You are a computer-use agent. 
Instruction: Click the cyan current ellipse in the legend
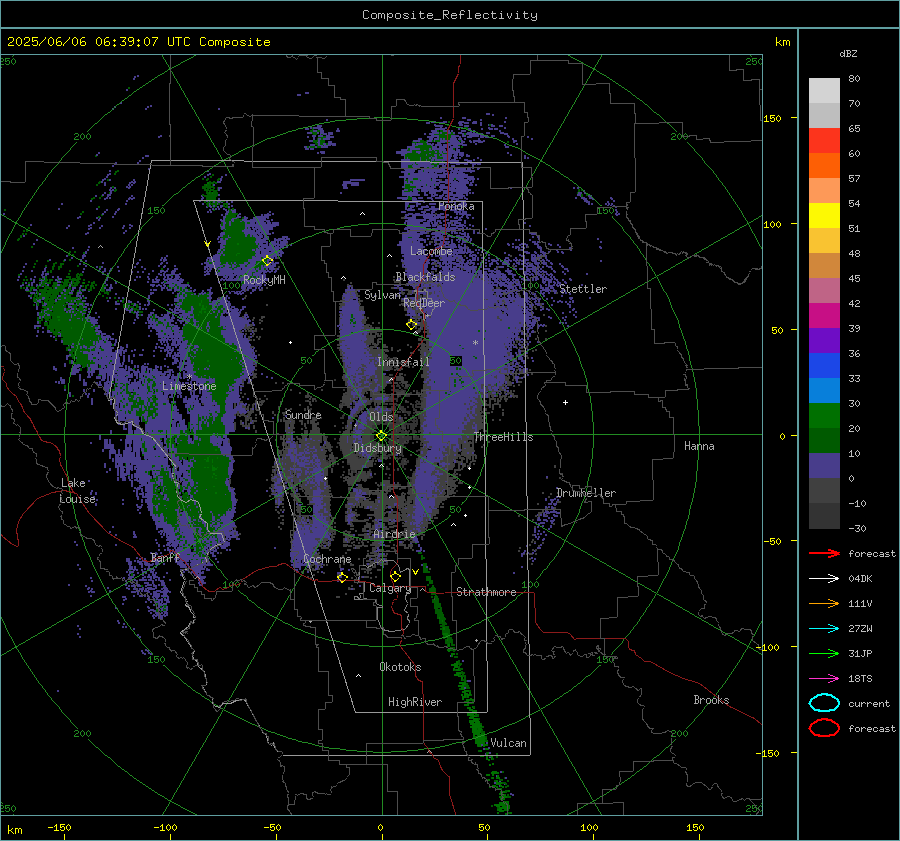click(x=824, y=703)
